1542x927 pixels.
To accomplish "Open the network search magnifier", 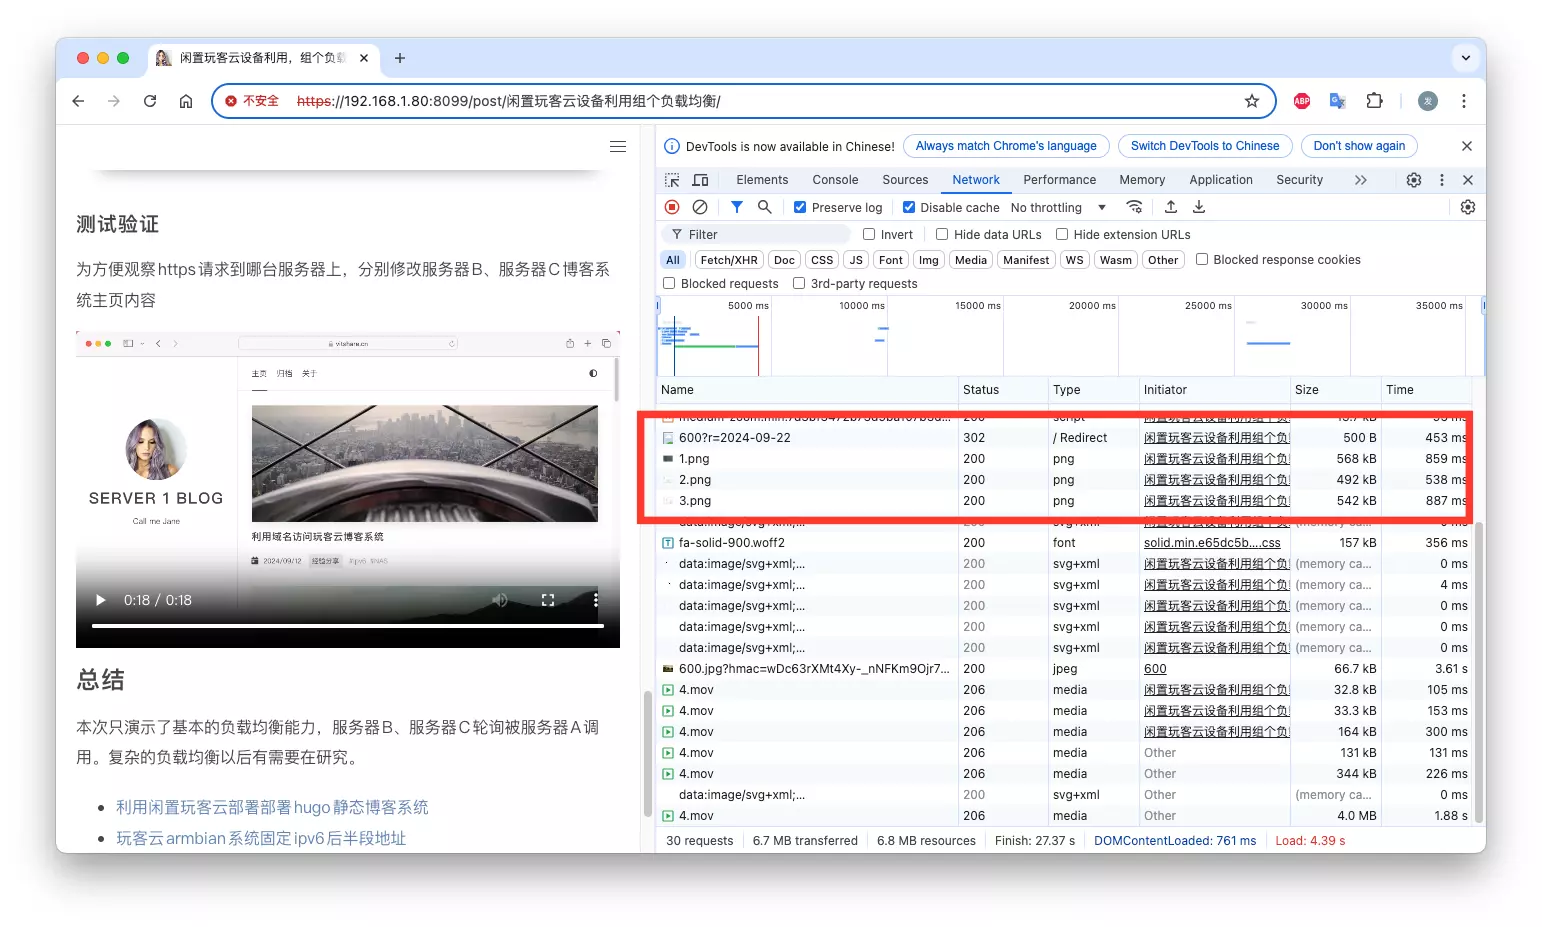I will (x=765, y=207).
